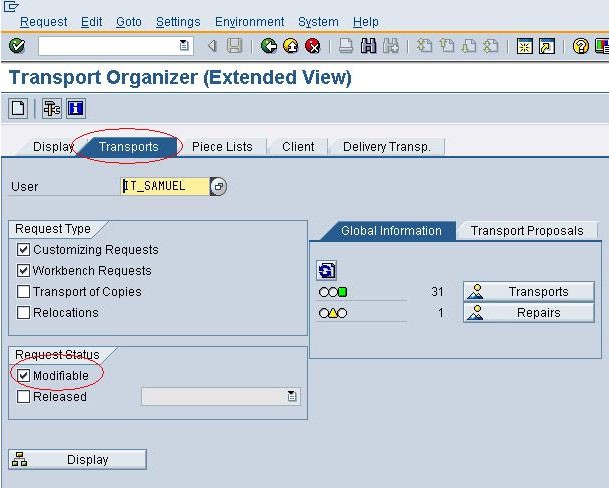Image resolution: width=609 pixels, height=488 pixels.
Task: Click the SAP window menu icon
Action: click(10, 6)
